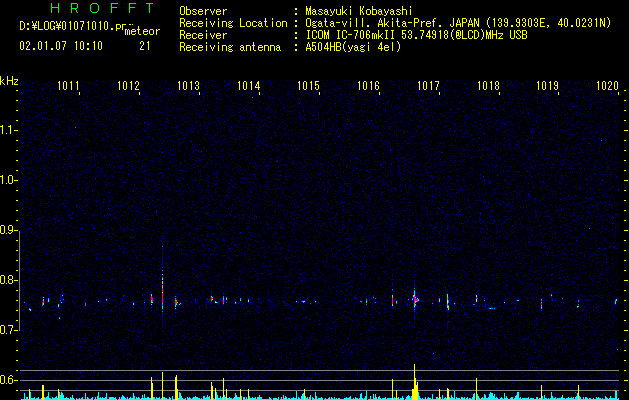Click the 1014 time axis label
Screen dimensions: 629x400
pyautogui.click(x=248, y=85)
